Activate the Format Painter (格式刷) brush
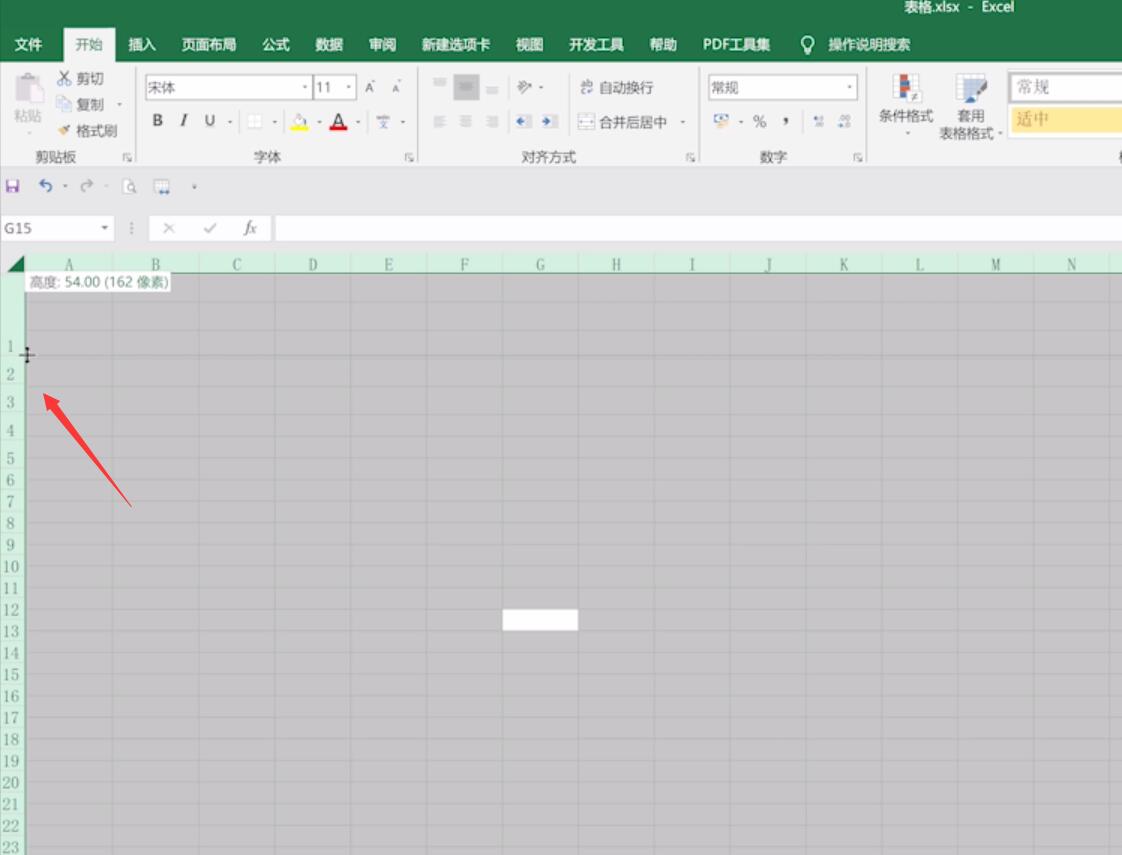 click(x=87, y=130)
